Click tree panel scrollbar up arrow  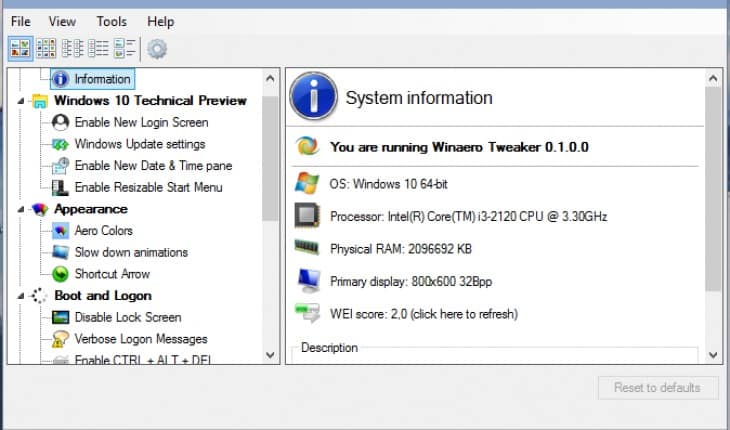pos(270,79)
